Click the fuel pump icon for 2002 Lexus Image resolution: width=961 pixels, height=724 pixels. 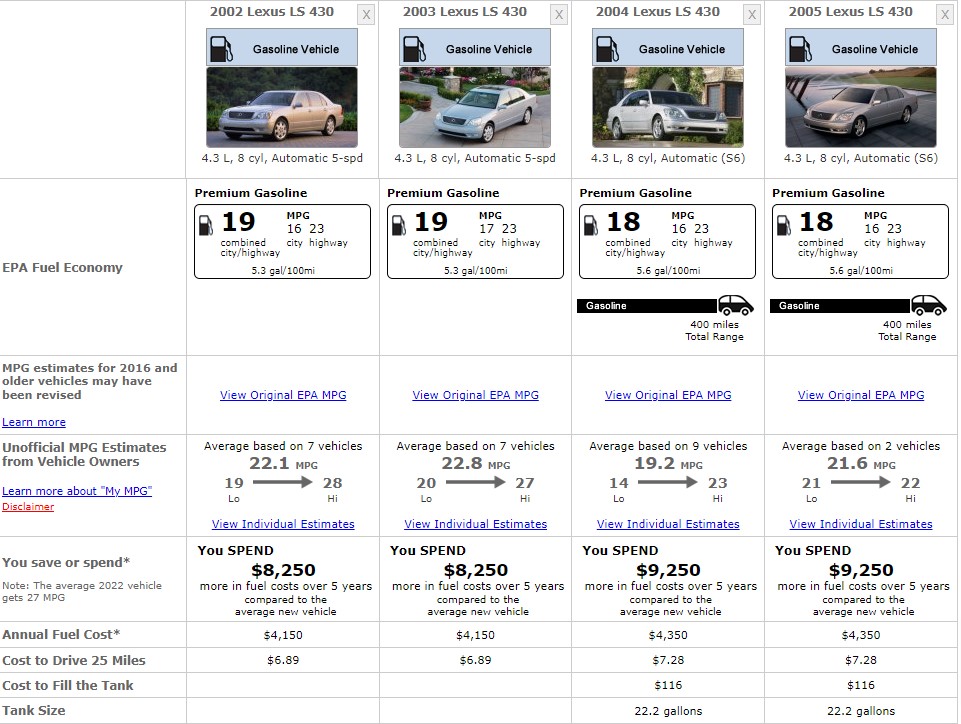coord(221,49)
